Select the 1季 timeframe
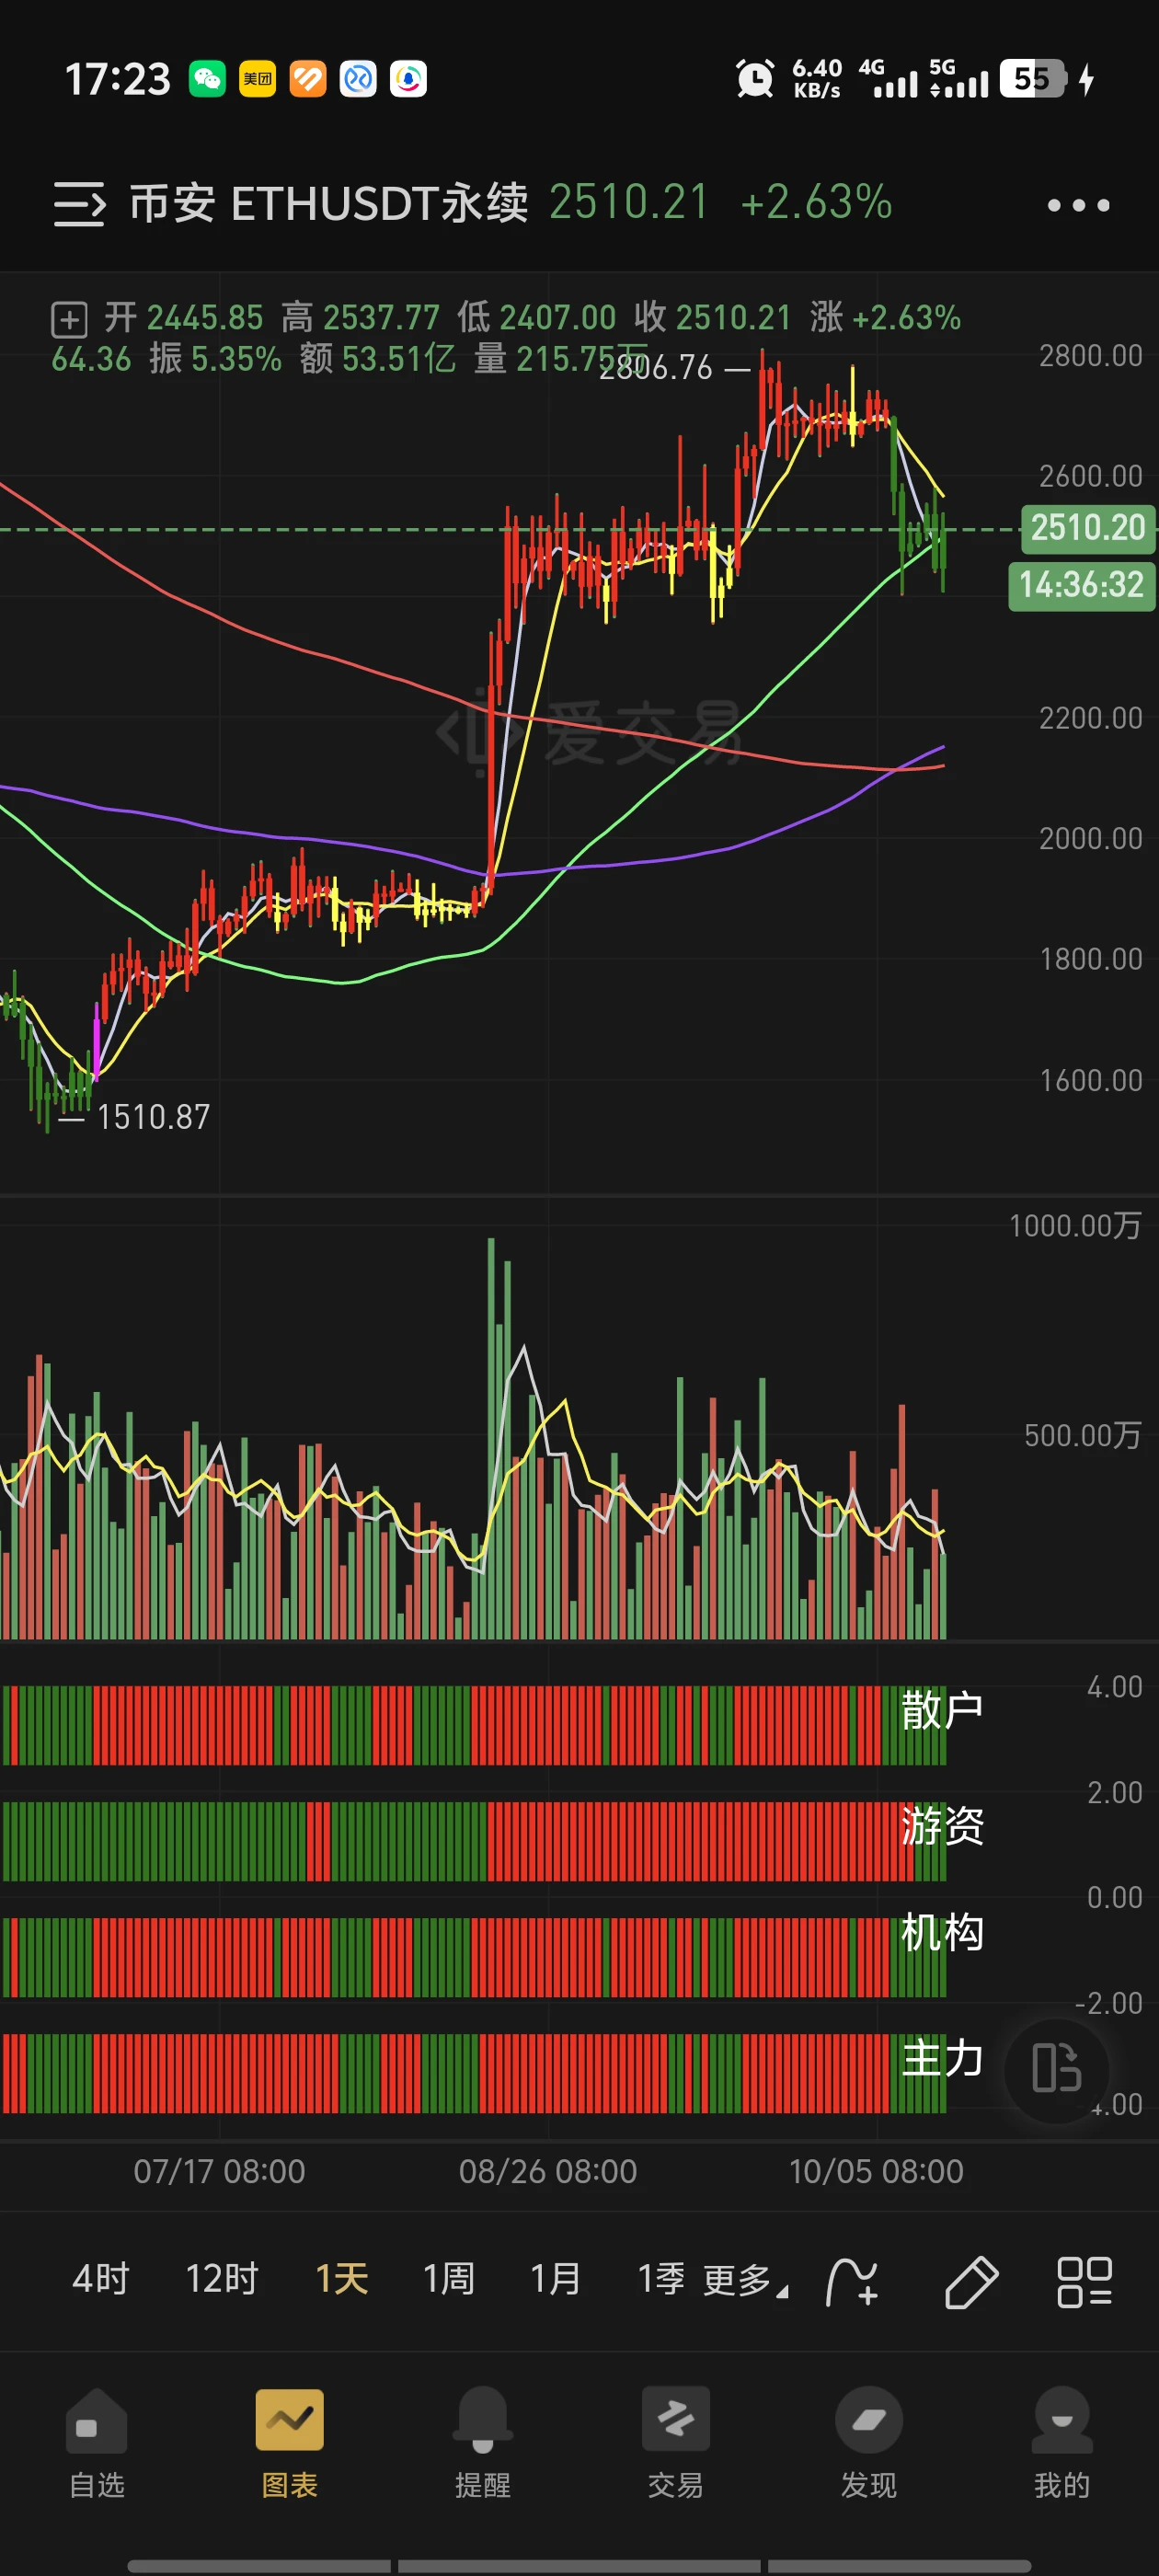This screenshot has height=2576, width=1159. pos(662,2279)
